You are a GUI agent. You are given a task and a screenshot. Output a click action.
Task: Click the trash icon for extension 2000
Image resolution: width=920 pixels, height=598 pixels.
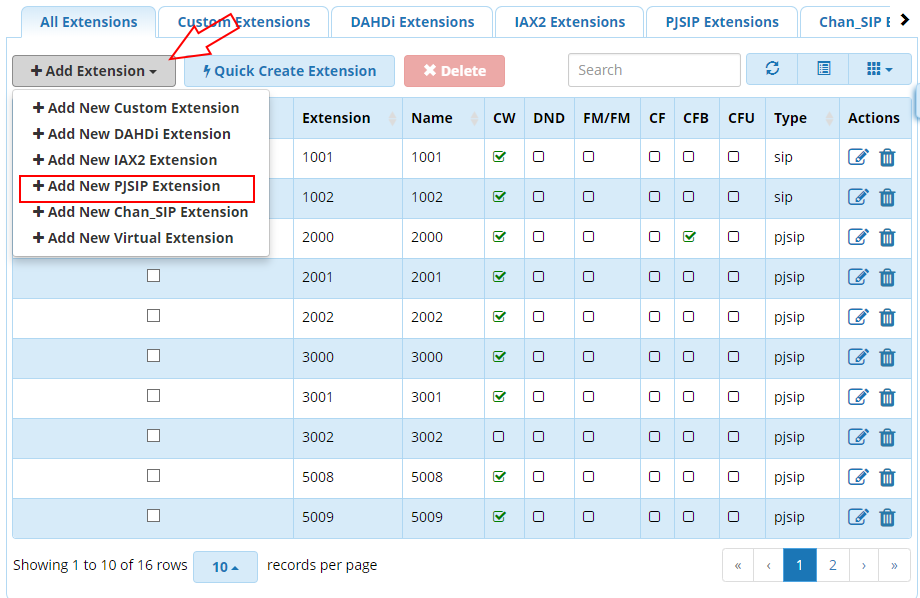coord(887,237)
